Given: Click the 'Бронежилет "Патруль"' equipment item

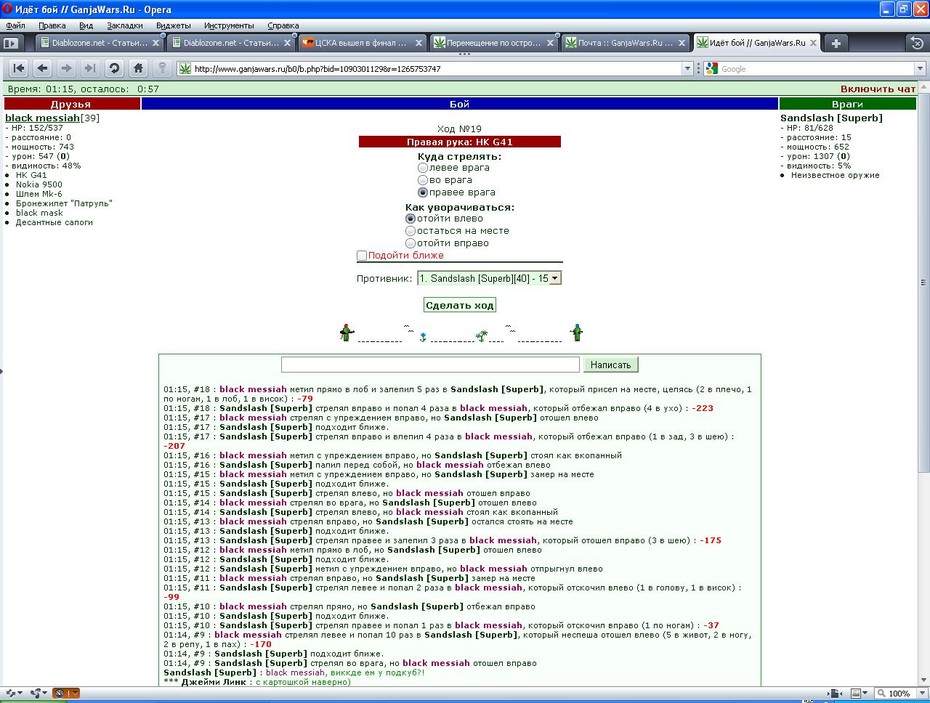Looking at the screenshot, I should (63, 203).
